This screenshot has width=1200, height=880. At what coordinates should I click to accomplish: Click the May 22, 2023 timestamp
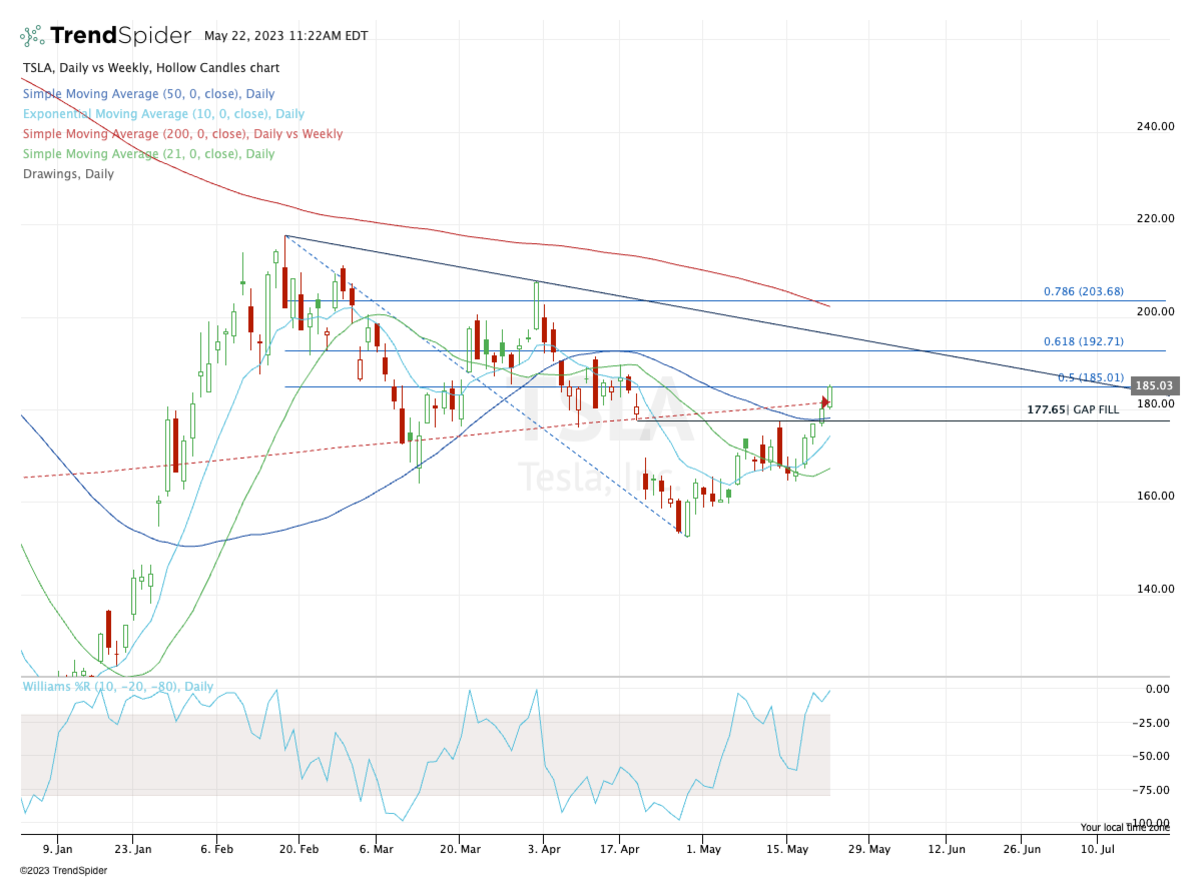[x=285, y=36]
